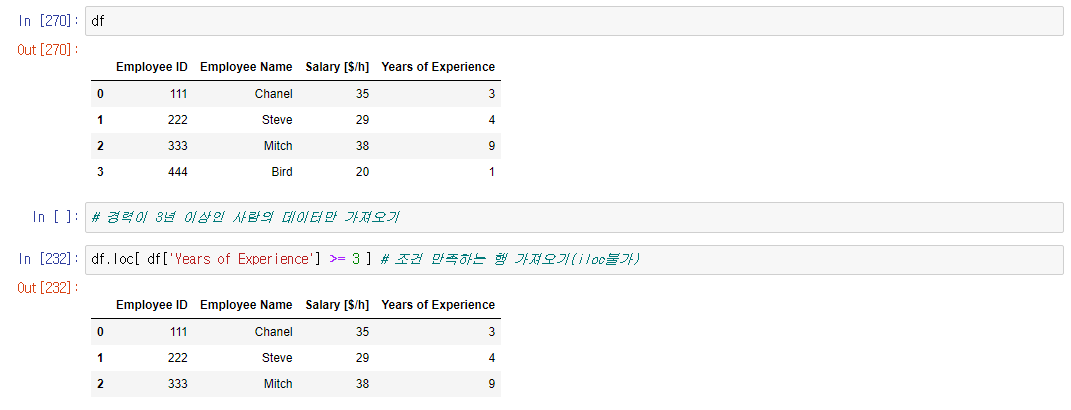Click Employee Name header in Out[232] table
This screenshot has height=410, width=1071.
[246, 305]
